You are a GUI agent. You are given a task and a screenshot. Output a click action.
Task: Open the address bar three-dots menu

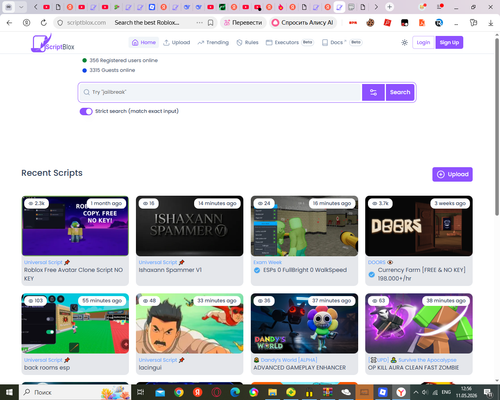199,23
